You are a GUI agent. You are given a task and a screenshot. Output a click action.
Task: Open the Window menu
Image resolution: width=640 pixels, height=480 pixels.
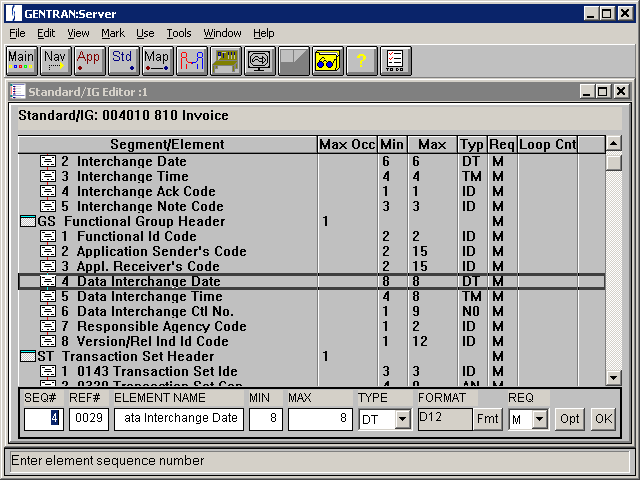[x=222, y=33]
